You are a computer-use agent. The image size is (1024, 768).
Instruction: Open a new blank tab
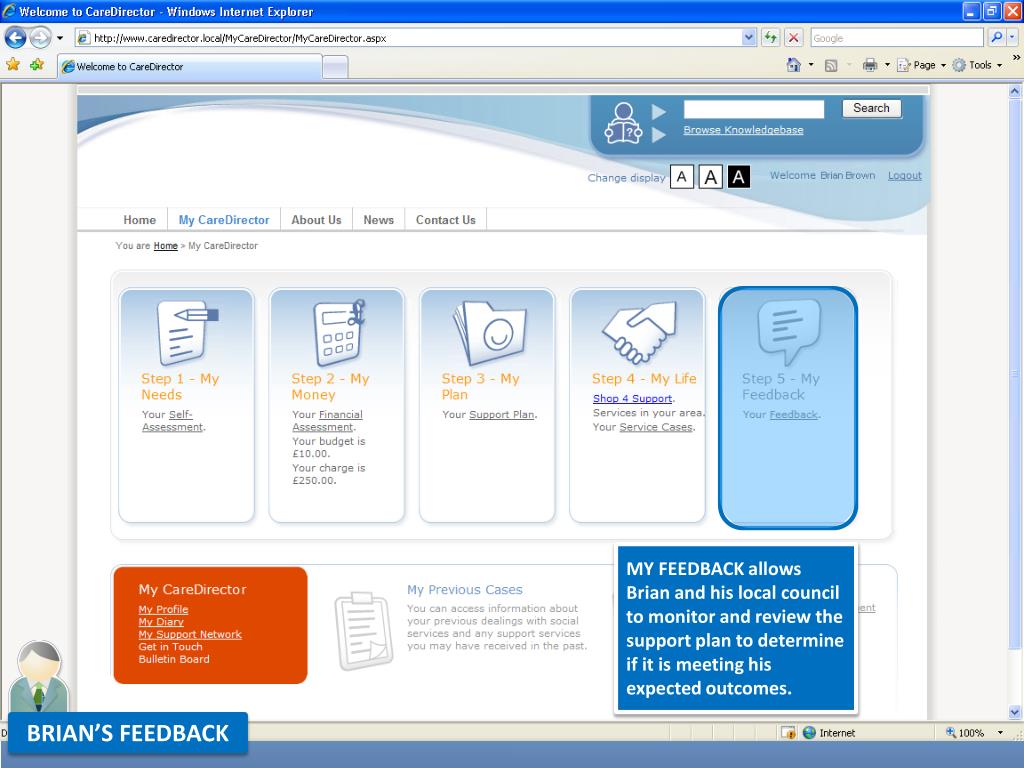(335, 67)
